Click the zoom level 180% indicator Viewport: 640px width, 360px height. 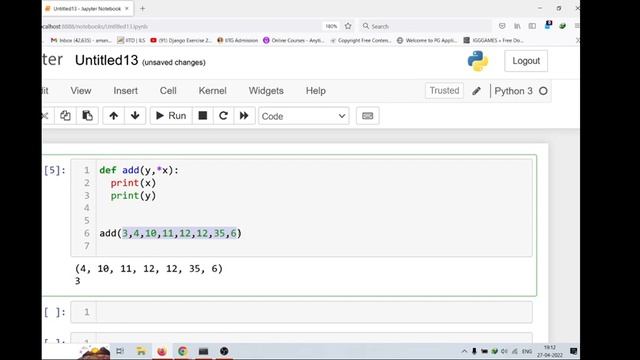pyautogui.click(x=331, y=26)
